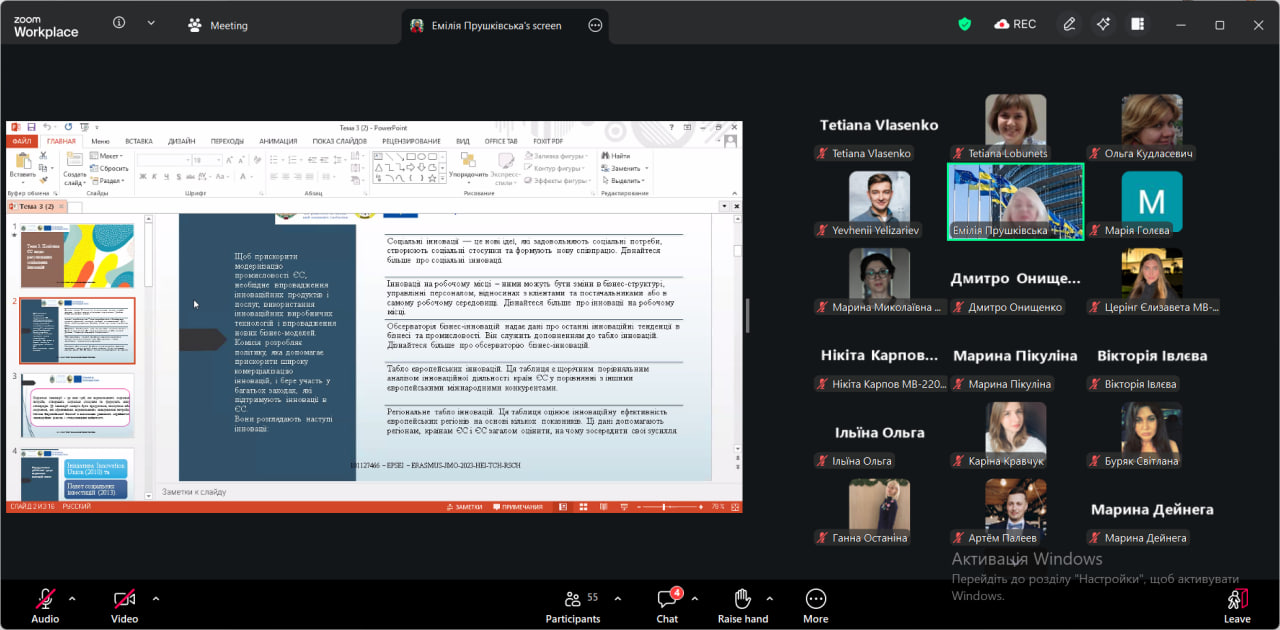The width and height of the screenshot is (1280, 630).
Task: Open screen share tab options ellipsis
Action: pos(595,25)
